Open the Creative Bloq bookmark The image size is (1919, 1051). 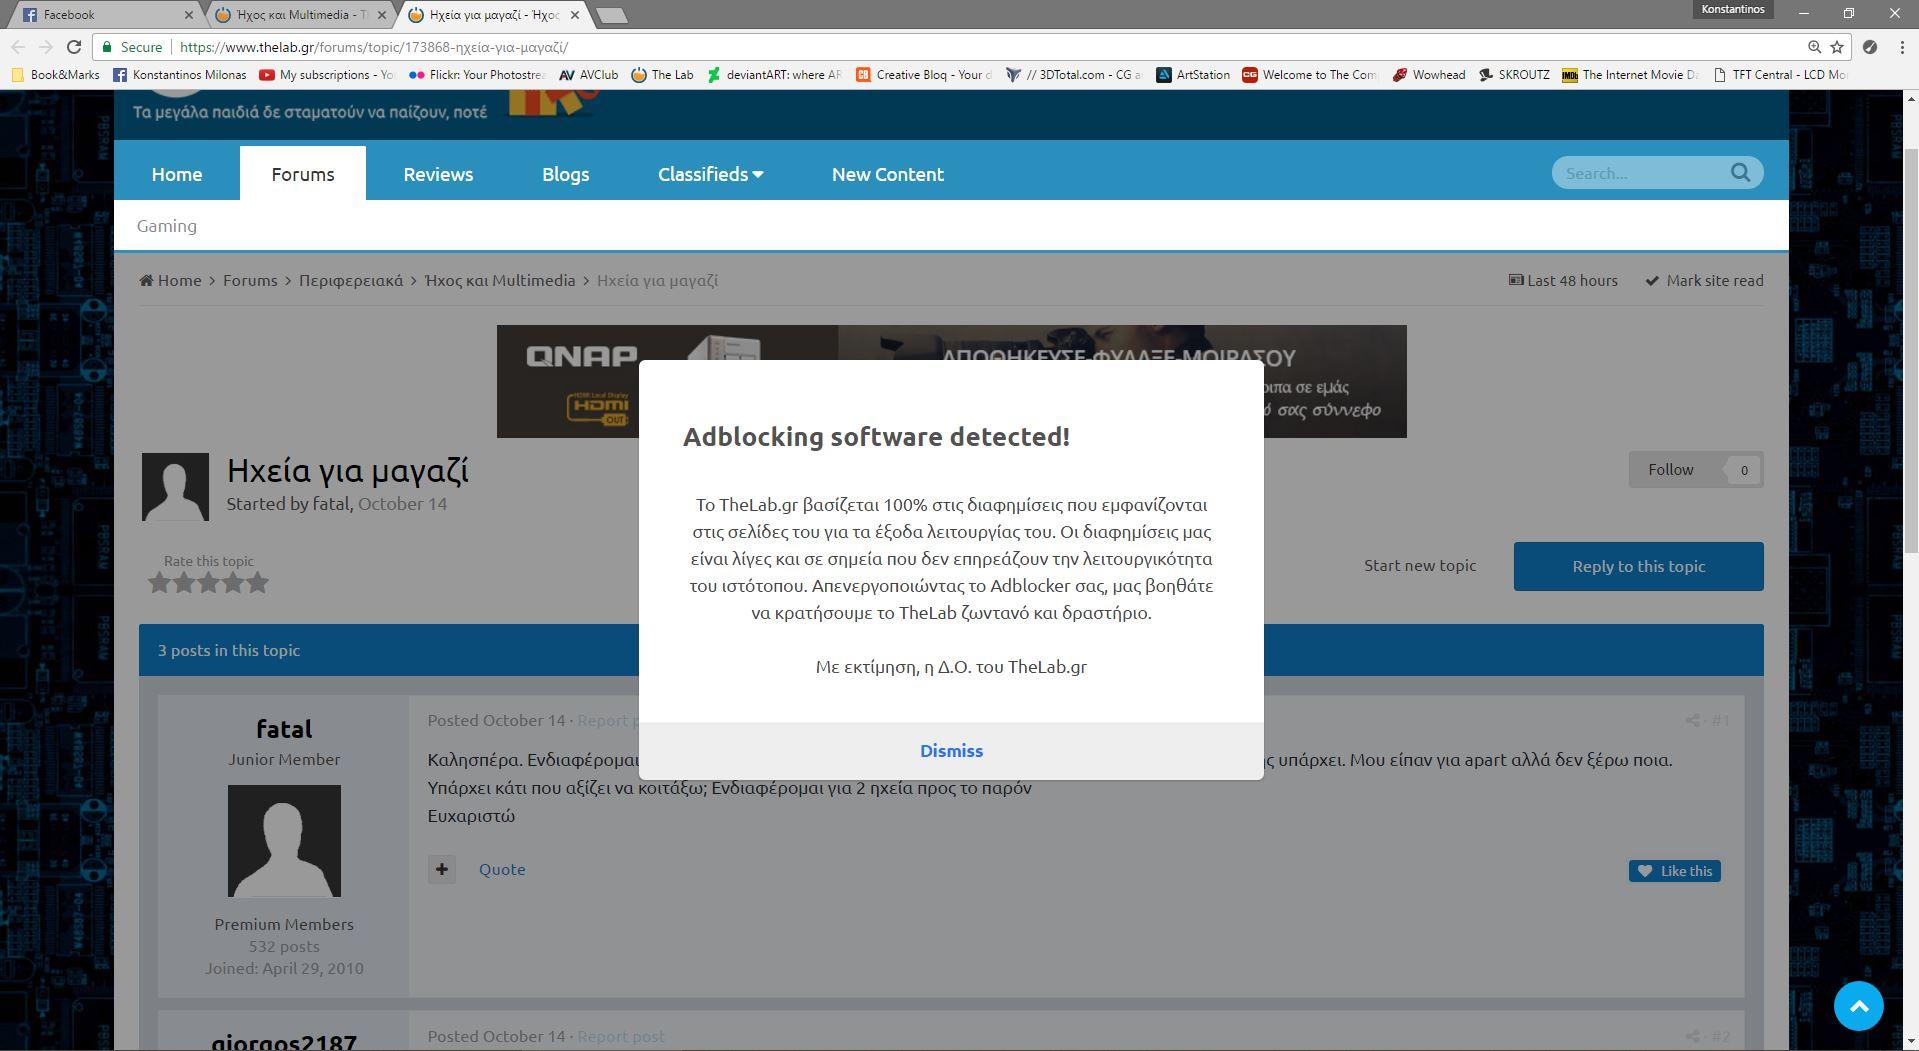pyautogui.click(x=924, y=75)
